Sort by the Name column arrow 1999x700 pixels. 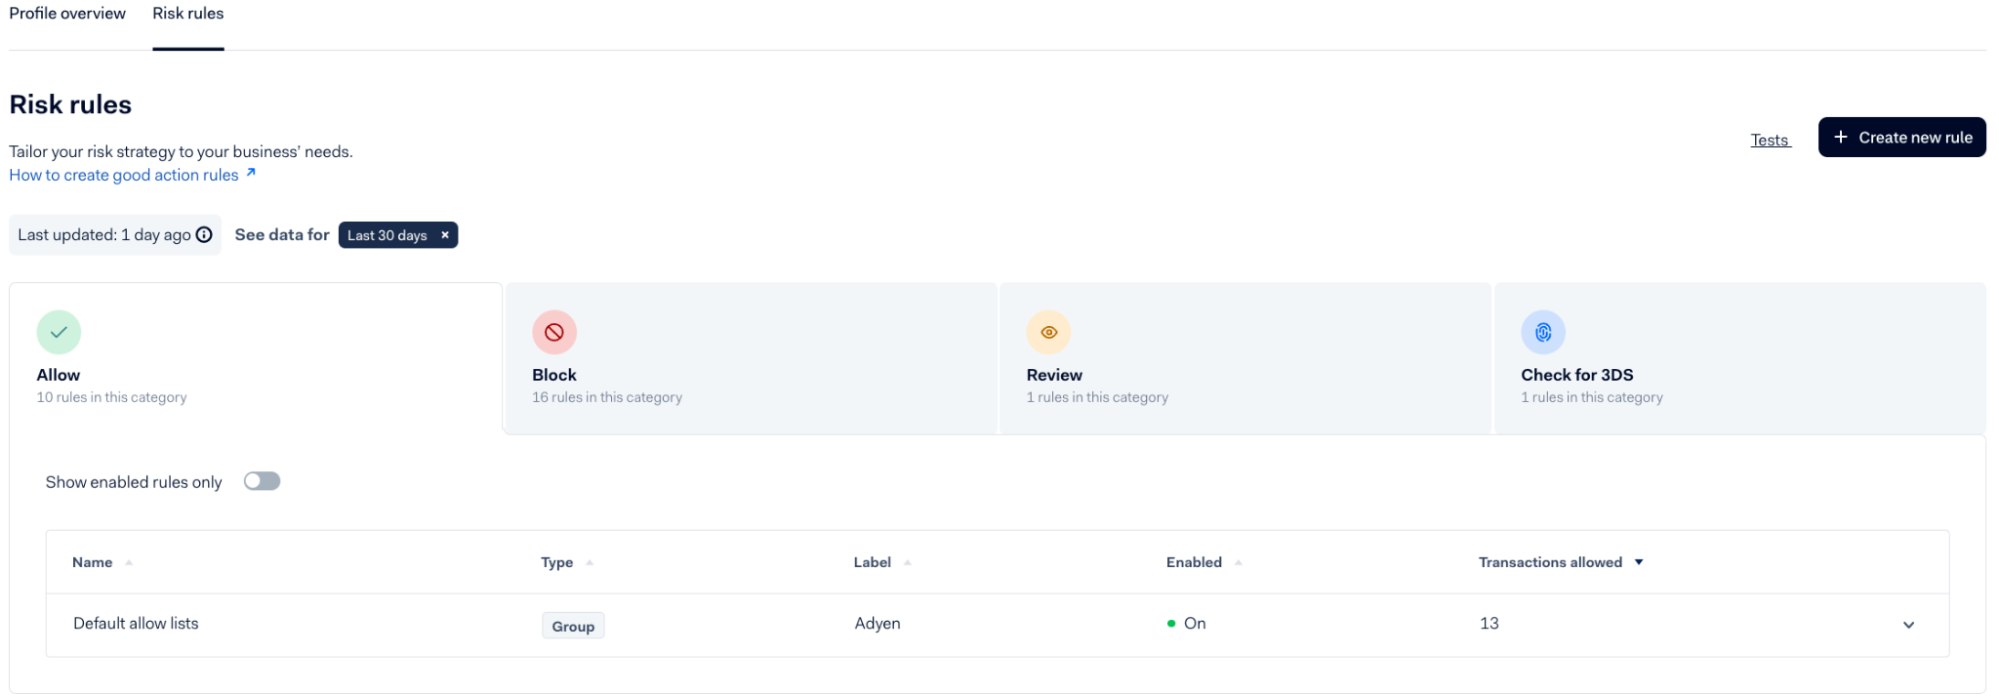(x=129, y=563)
